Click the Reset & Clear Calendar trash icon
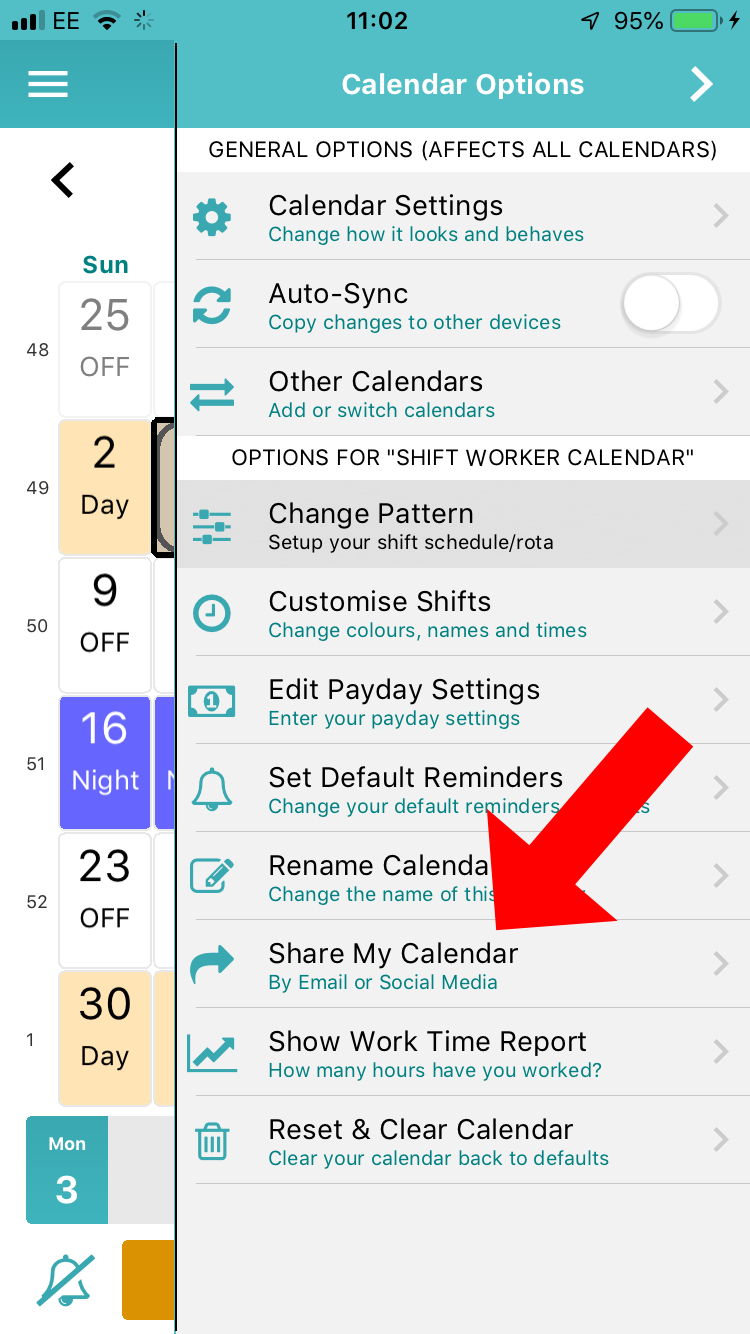 tap(212, 1139)
